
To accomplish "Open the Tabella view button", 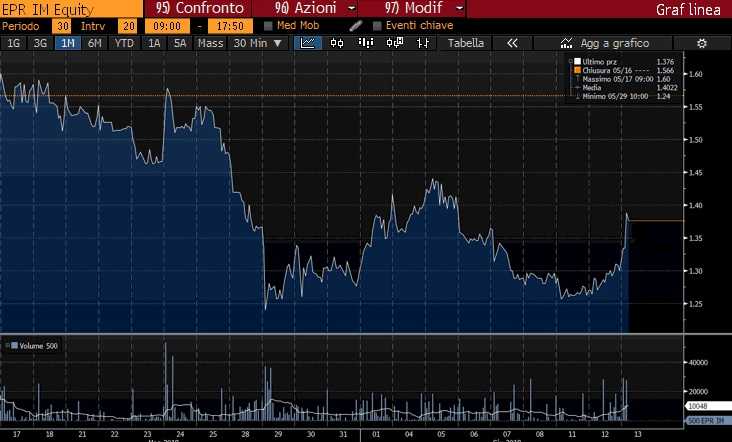I will 465,43.
